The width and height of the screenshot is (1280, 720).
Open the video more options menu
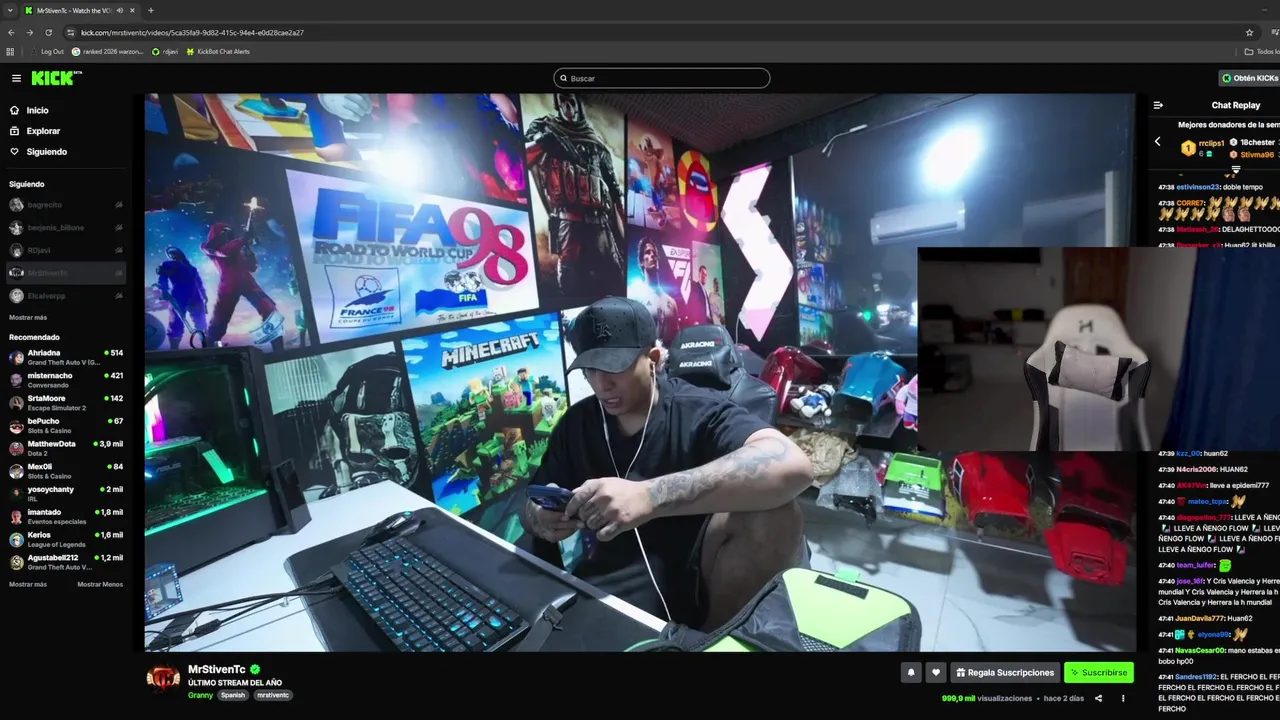tap(1123, 699)
